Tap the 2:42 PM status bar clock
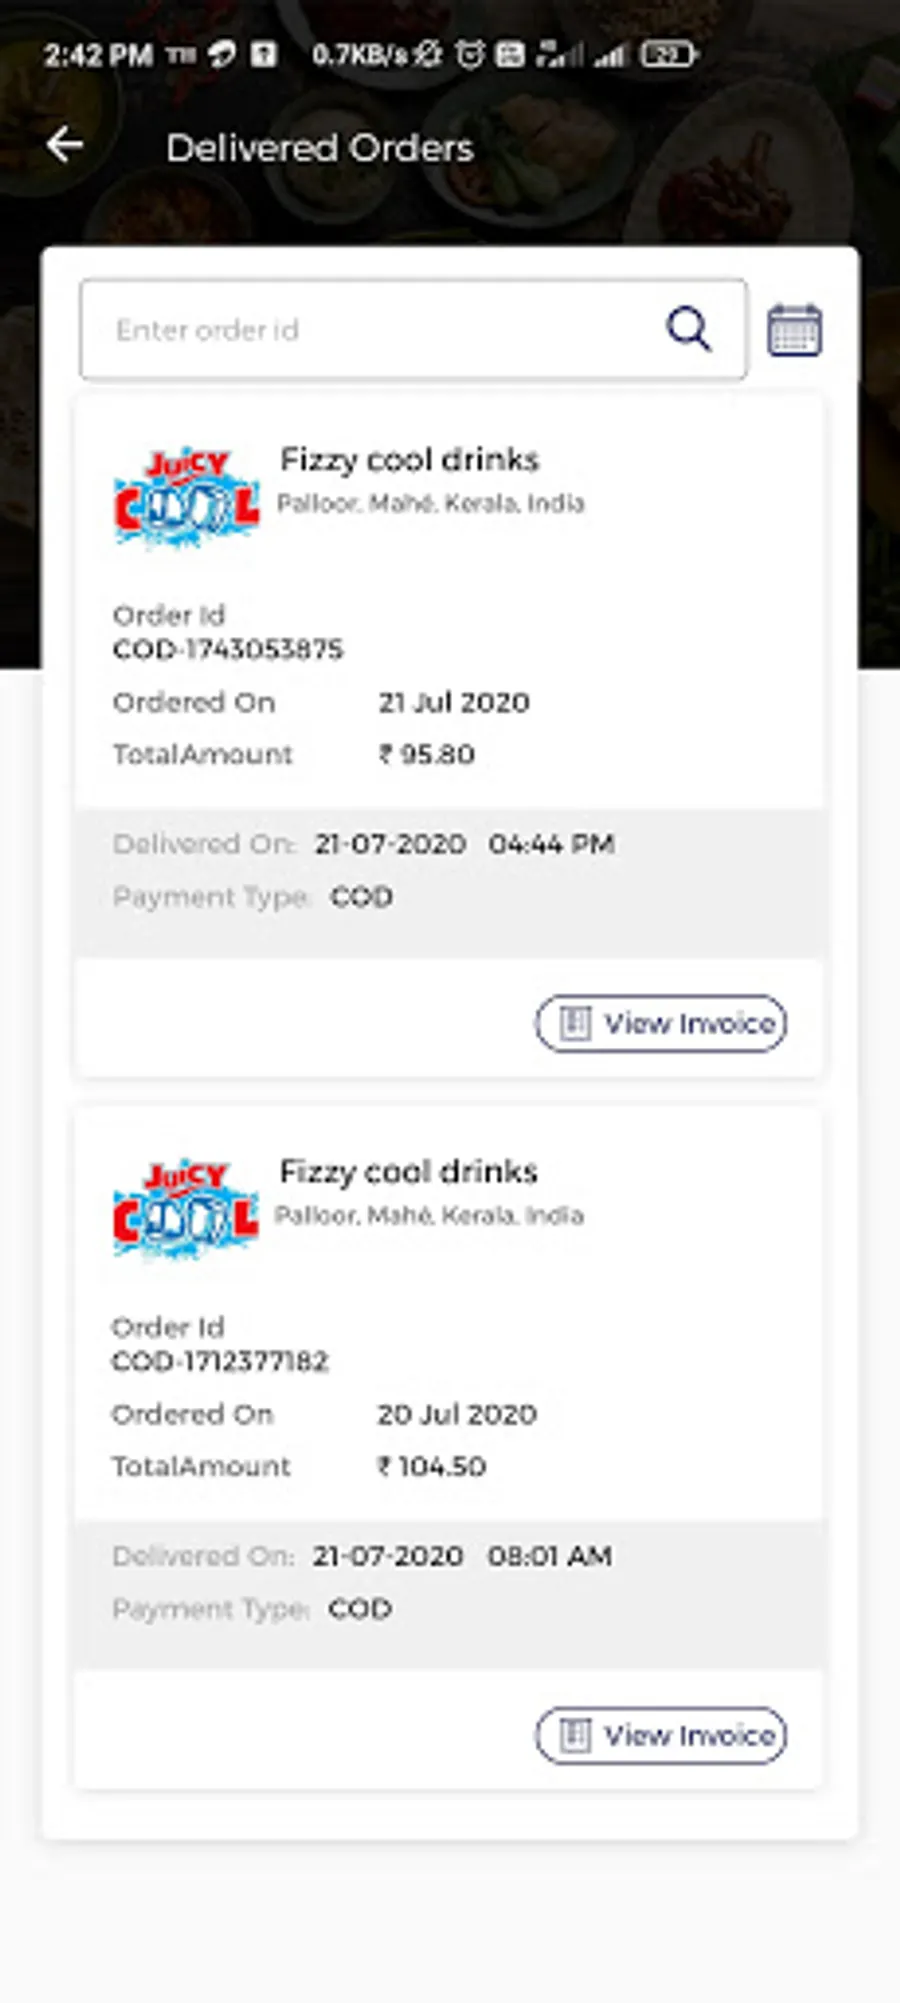Viewport: 900px width, 2003px height. pyautogui.click(x=98, y=55)
